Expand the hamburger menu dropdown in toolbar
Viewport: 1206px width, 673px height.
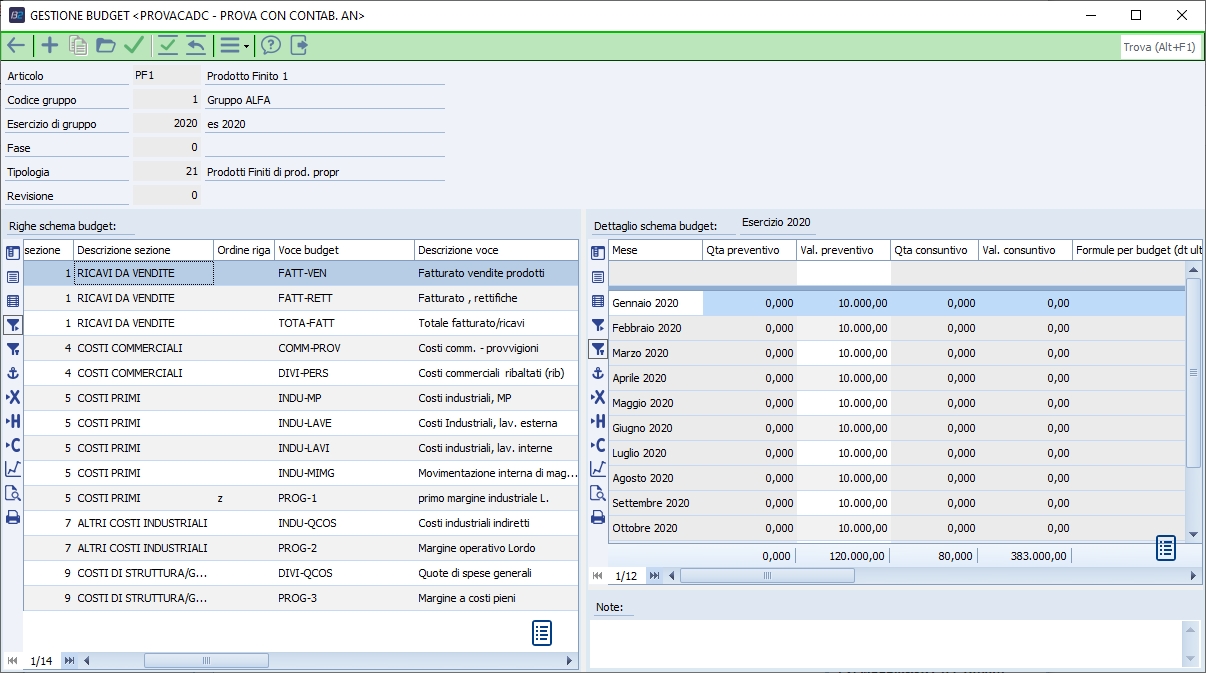234,45
